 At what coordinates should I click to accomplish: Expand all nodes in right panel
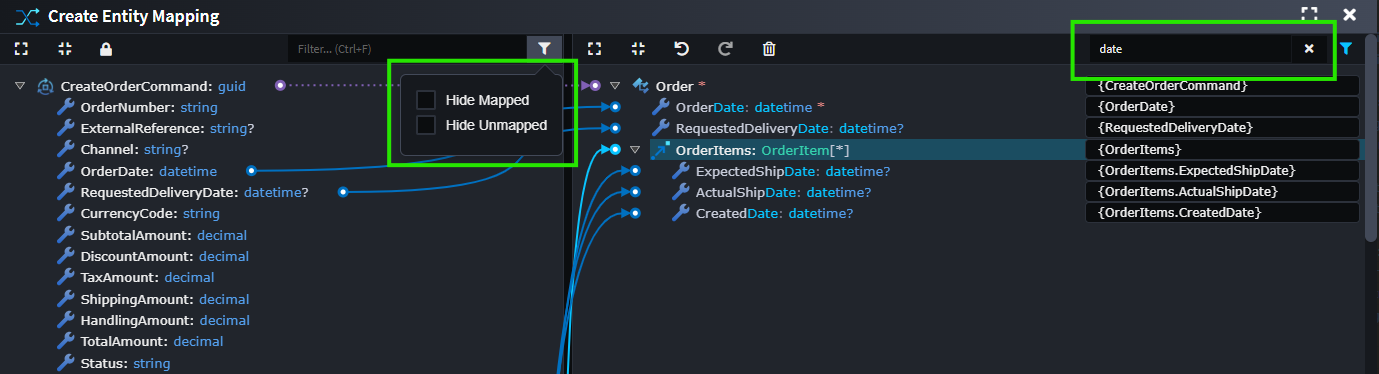tap(594, 48)
